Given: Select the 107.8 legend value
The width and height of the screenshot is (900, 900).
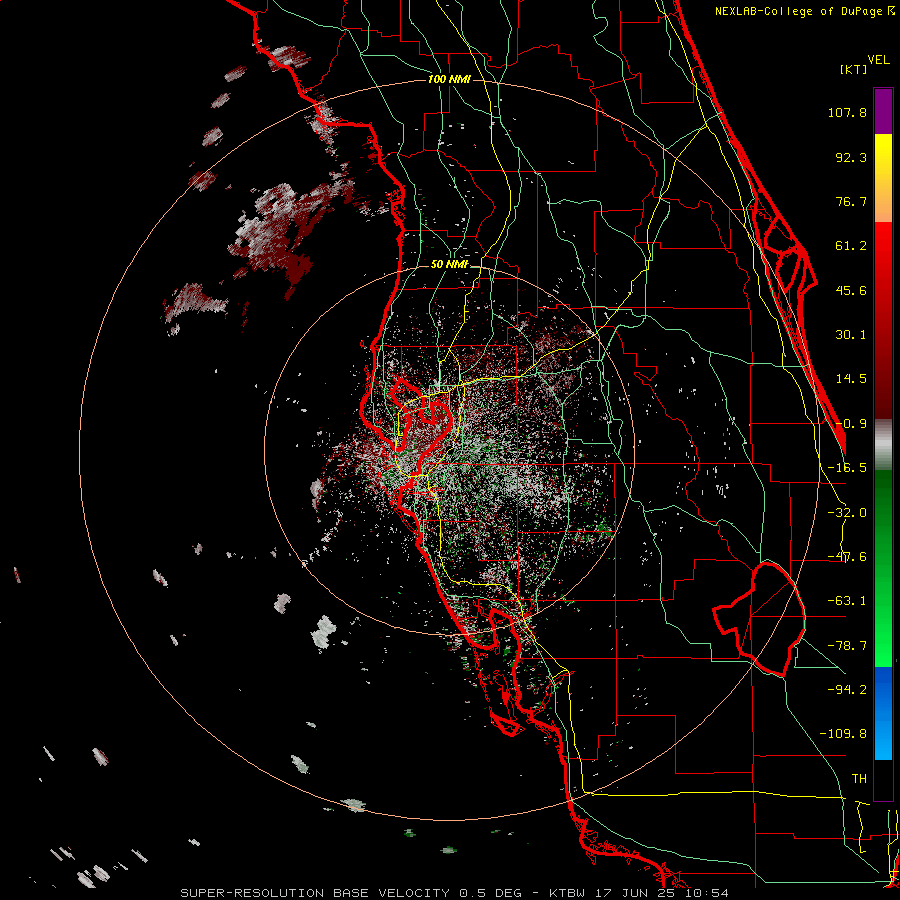Looking at the screenshot, I should 847,112.
